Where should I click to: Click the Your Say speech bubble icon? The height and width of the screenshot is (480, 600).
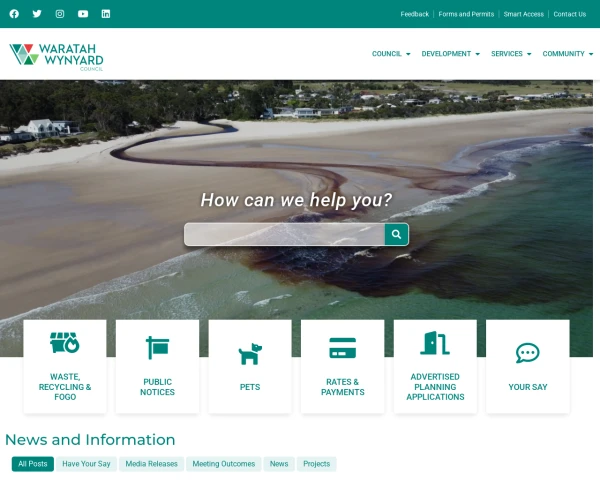click(527, 353)
